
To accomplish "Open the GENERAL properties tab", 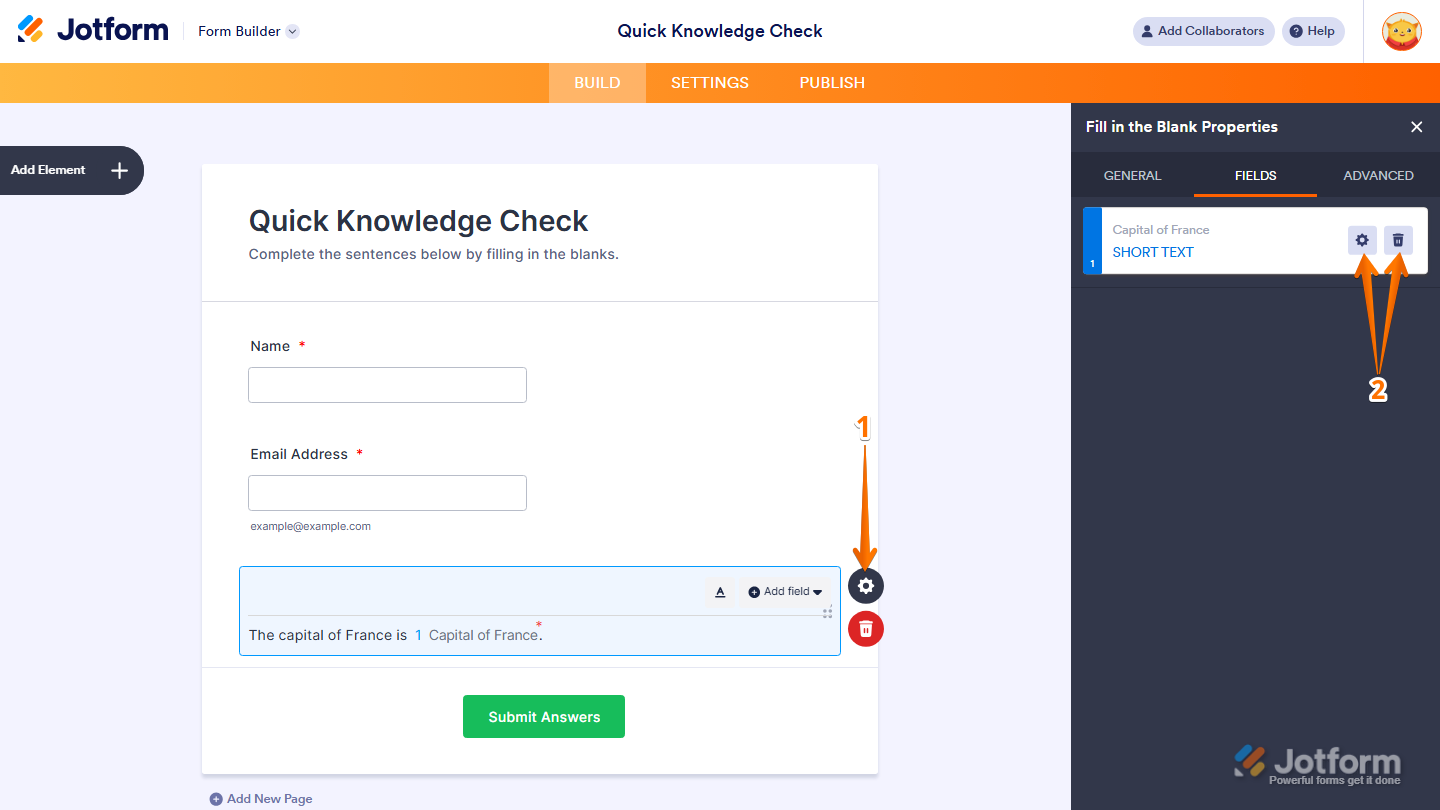I will coord(1132,175).
